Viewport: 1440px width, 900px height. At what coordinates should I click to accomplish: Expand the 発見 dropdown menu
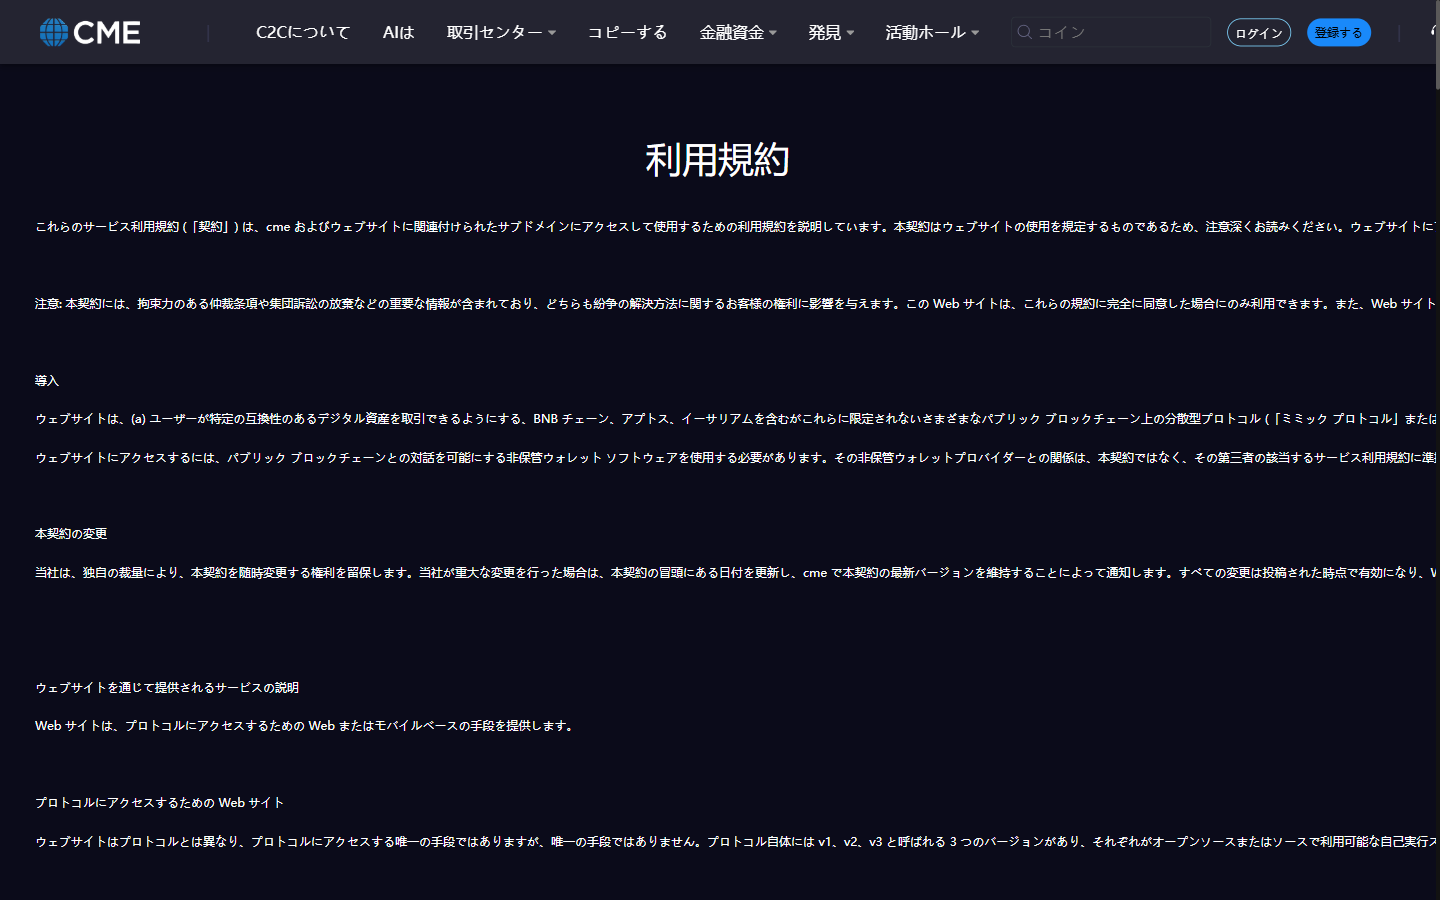pos(831,32)
